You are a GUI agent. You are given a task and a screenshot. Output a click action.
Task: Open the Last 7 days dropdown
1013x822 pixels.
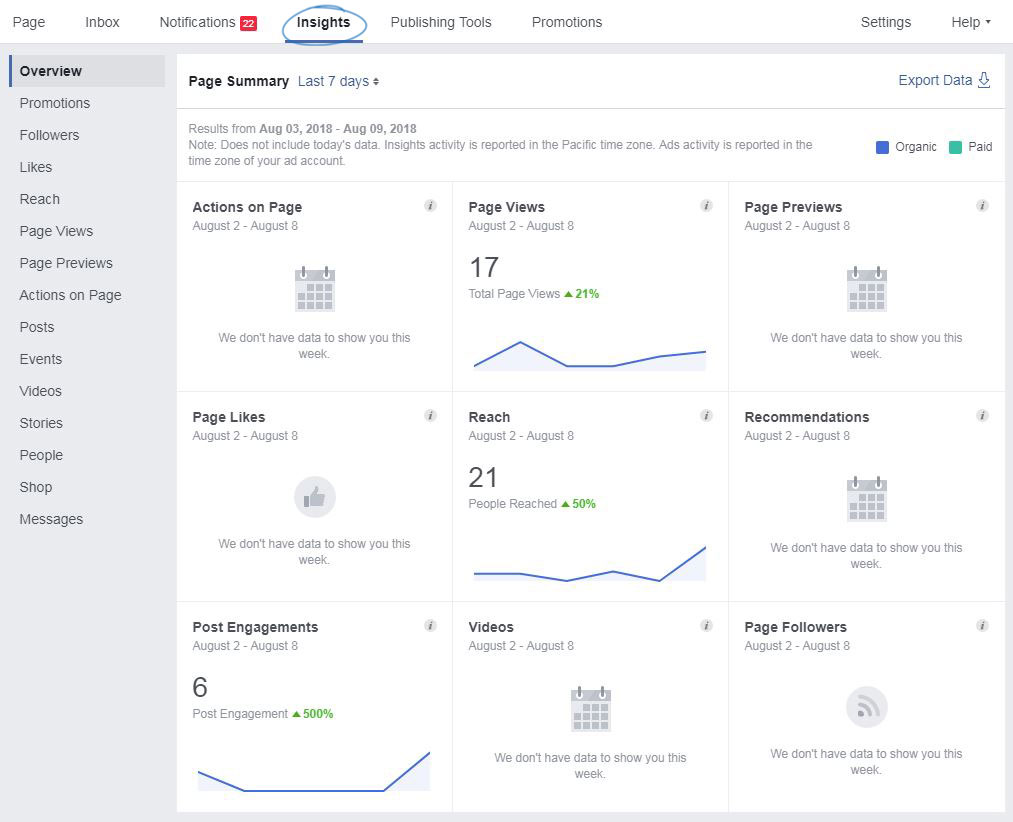point(339,81)
